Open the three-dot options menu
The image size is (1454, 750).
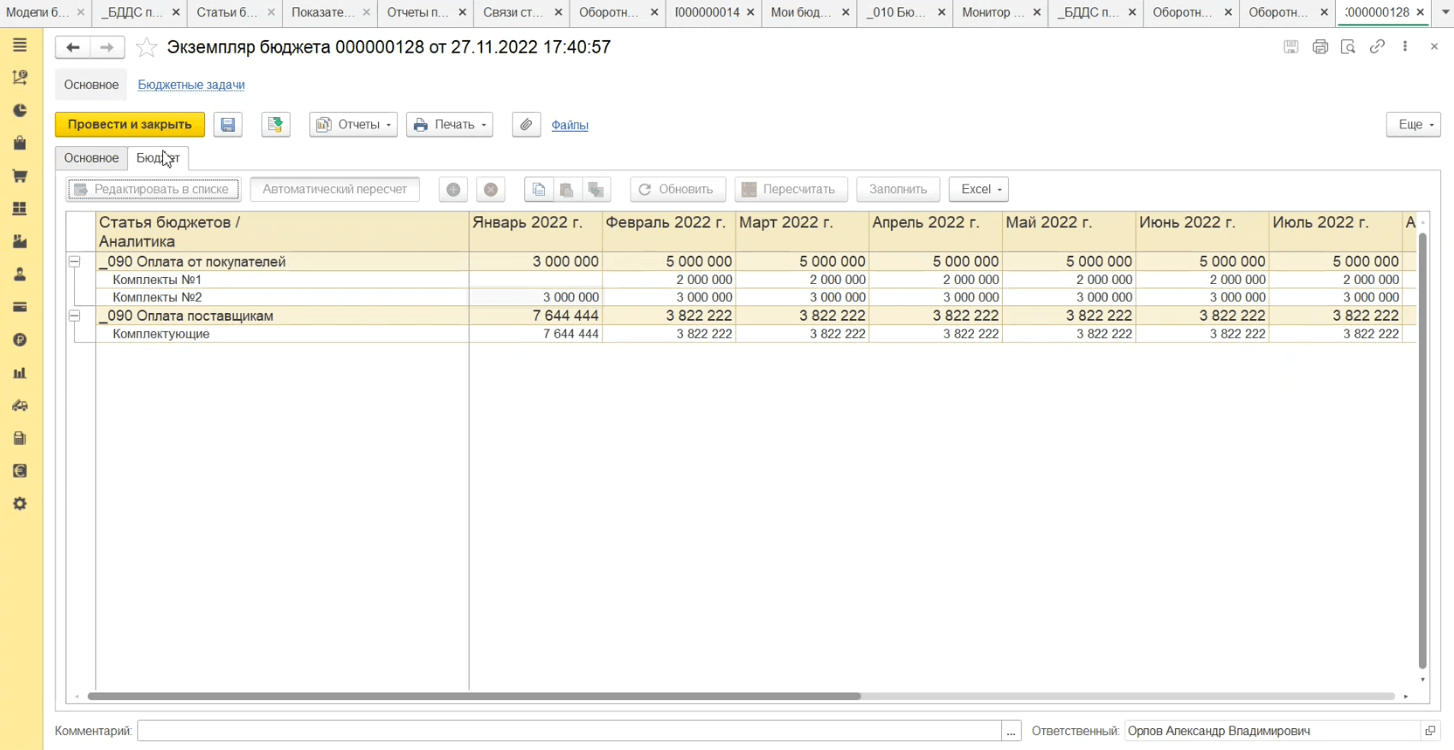[1405, 47]
